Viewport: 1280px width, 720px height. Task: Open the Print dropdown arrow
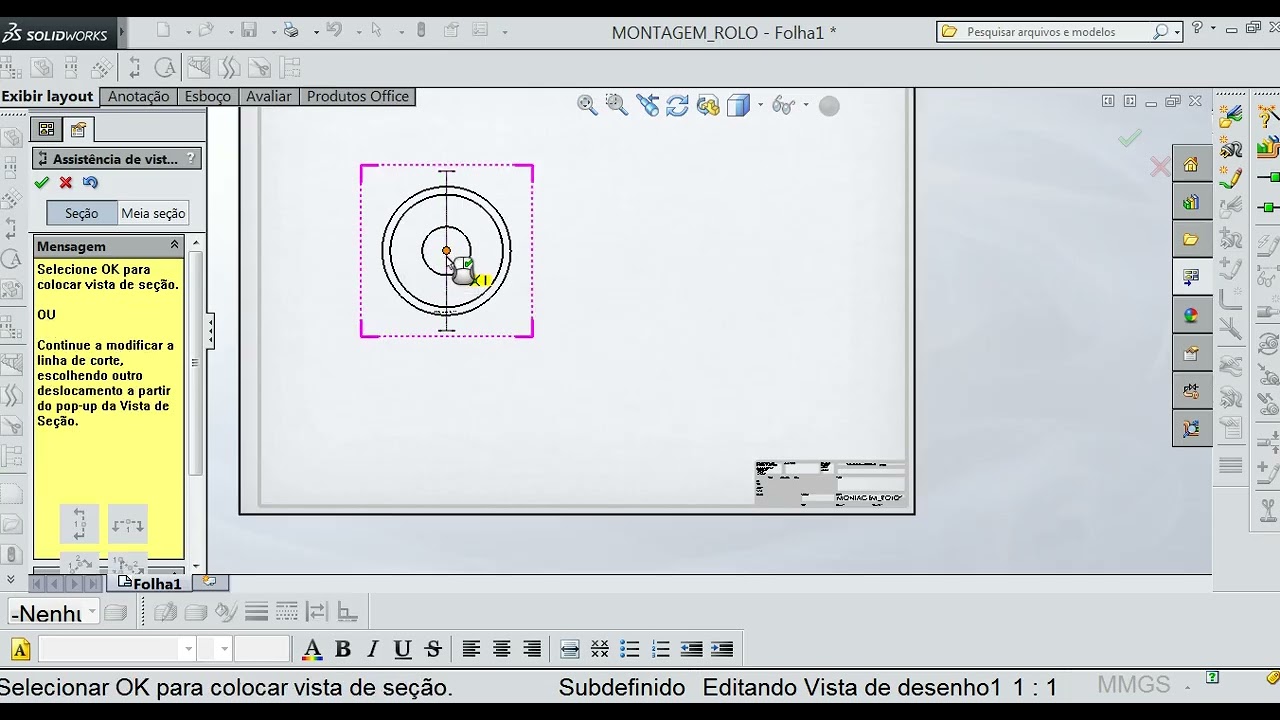point(316,32)
